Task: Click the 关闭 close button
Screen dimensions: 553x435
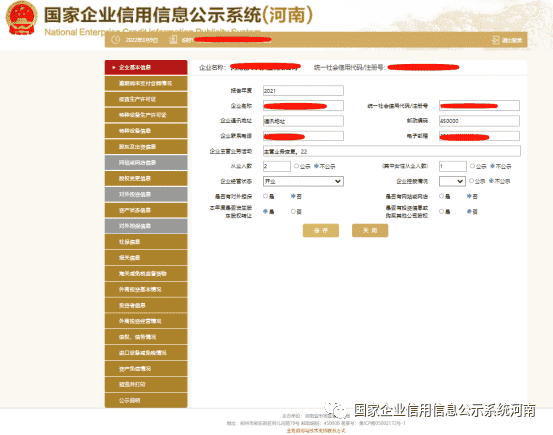Action: [370, 231]
